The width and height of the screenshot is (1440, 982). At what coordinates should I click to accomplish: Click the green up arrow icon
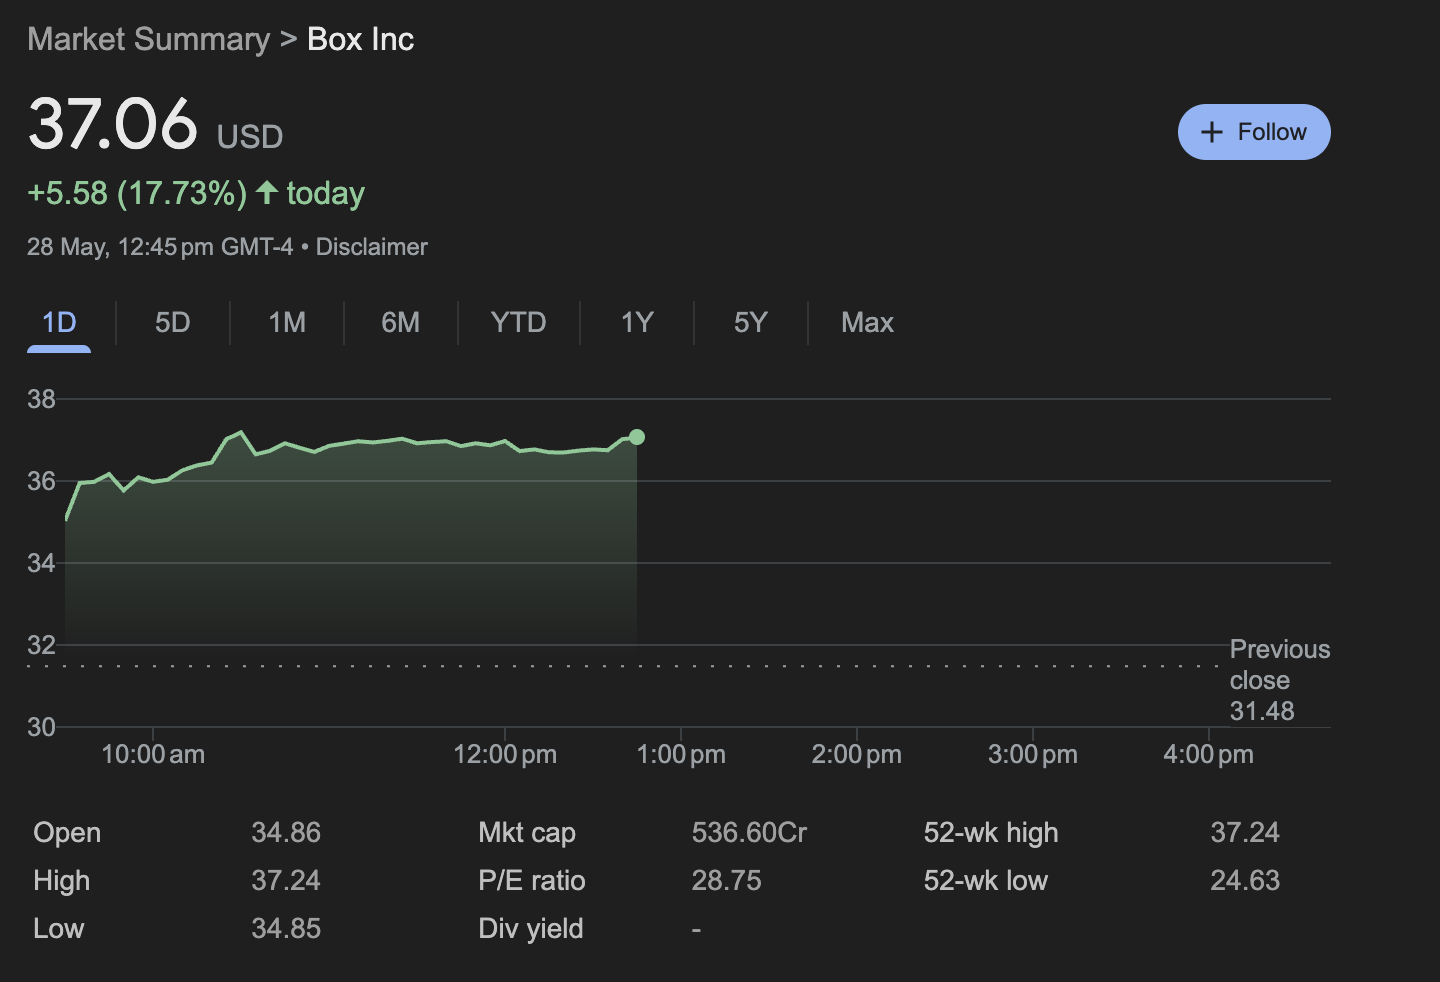pos(266,192)
